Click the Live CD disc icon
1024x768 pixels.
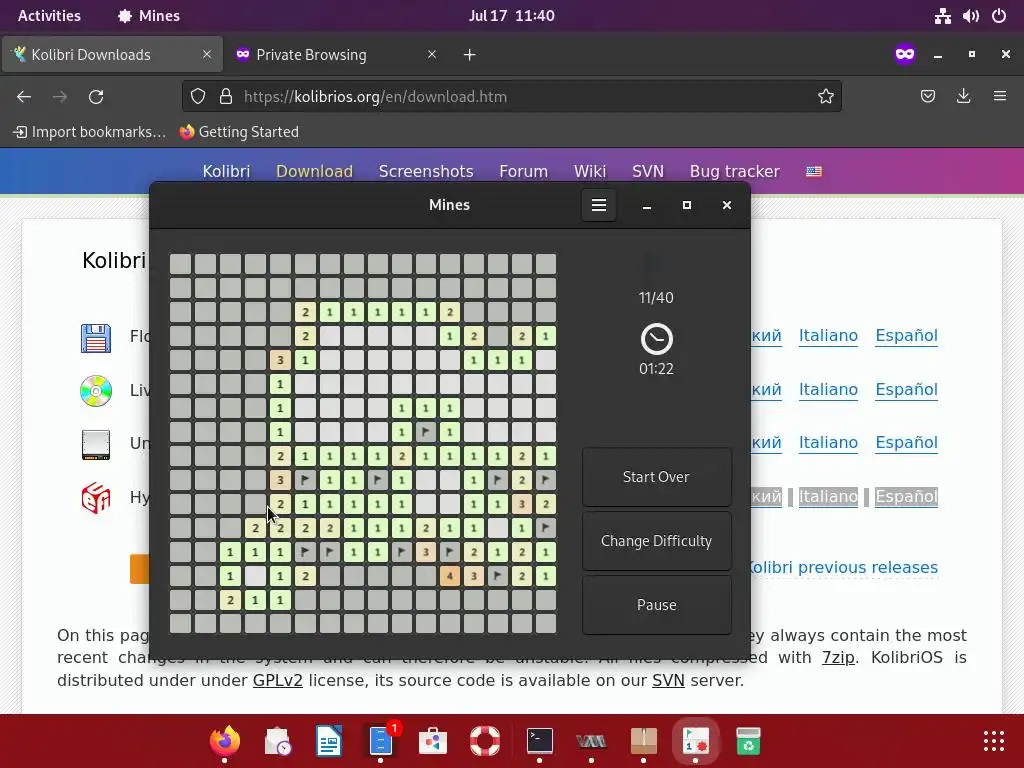point(96,391)
